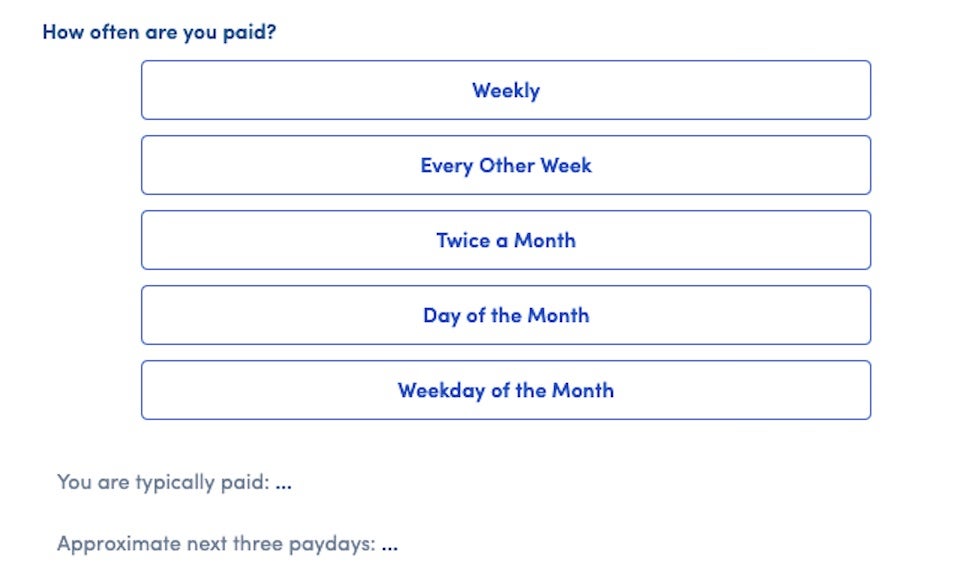Select the Weekly pay frequency option
The width and height of the screenshot is (971, 578).
(x=505, y=90)
